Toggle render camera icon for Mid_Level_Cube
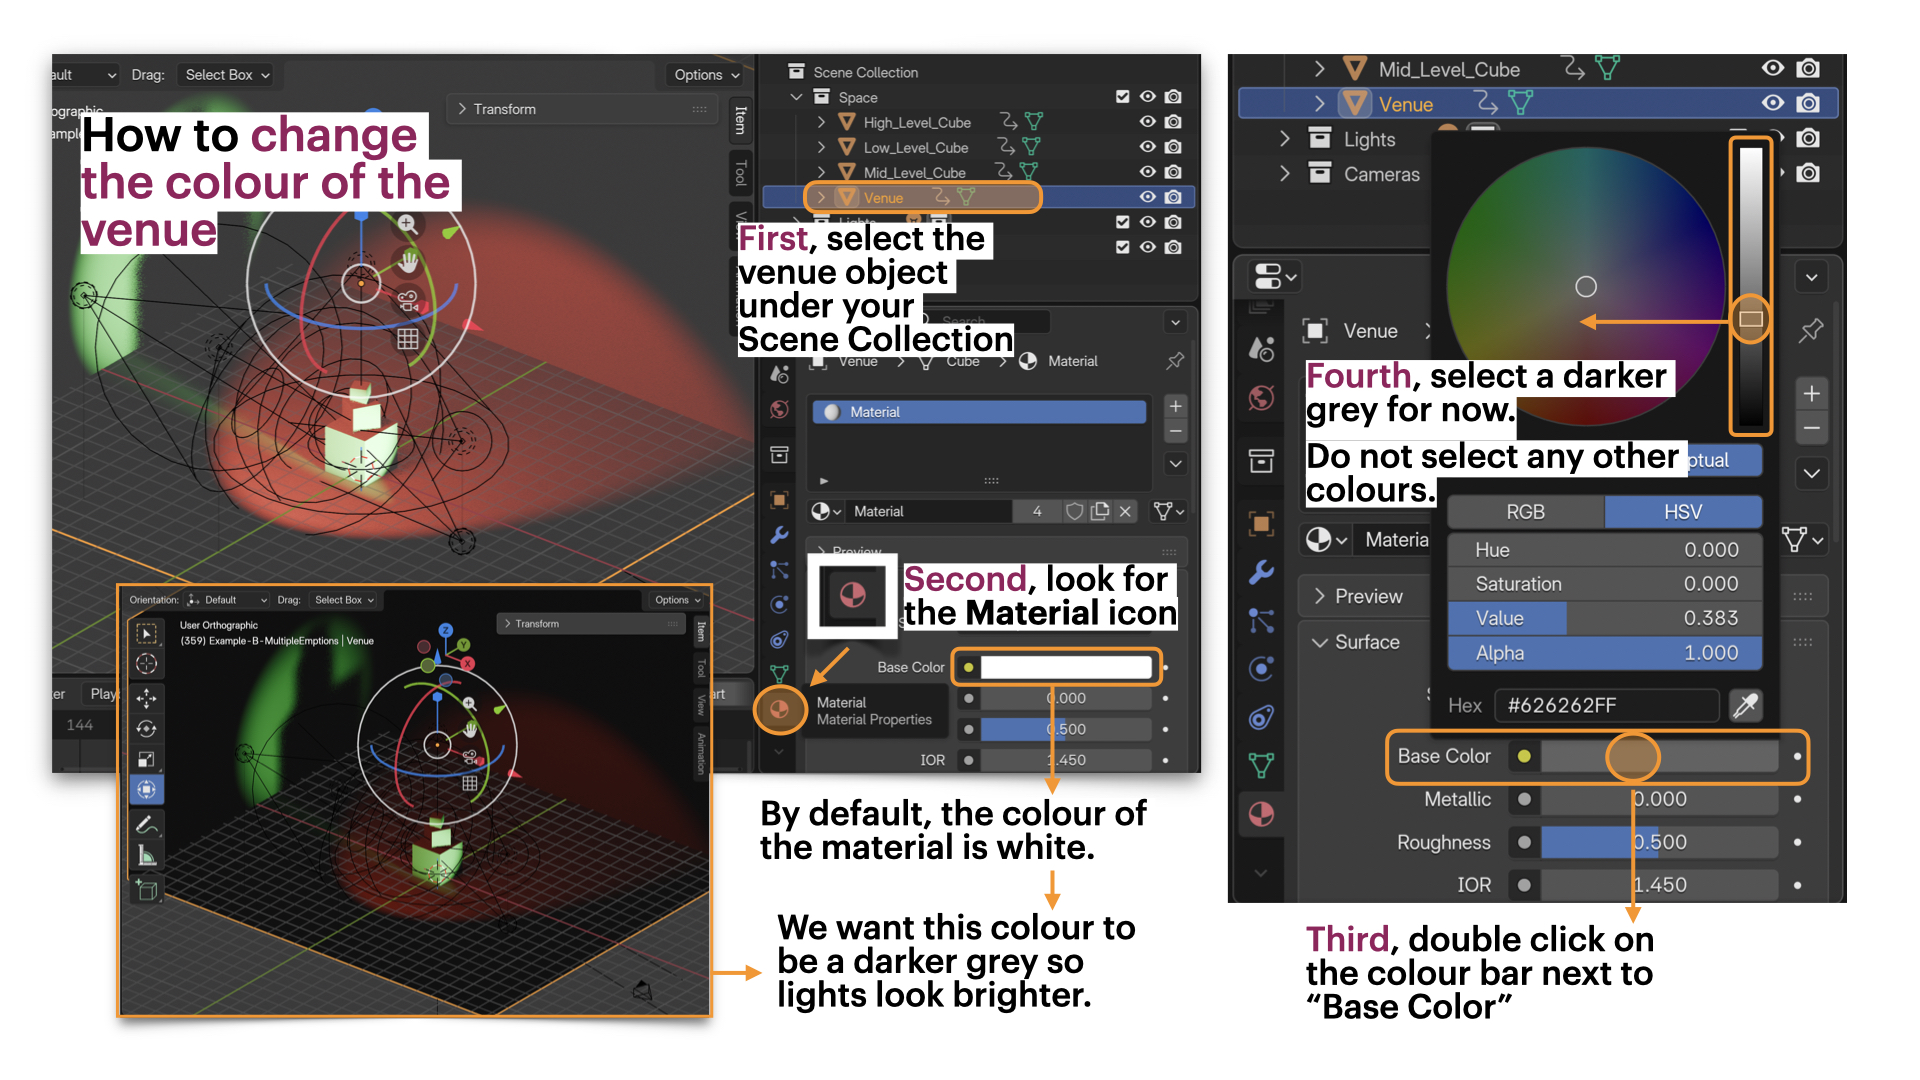Image resolution: width=1920 pixels, height=1080 pixels. point(1808,68)
